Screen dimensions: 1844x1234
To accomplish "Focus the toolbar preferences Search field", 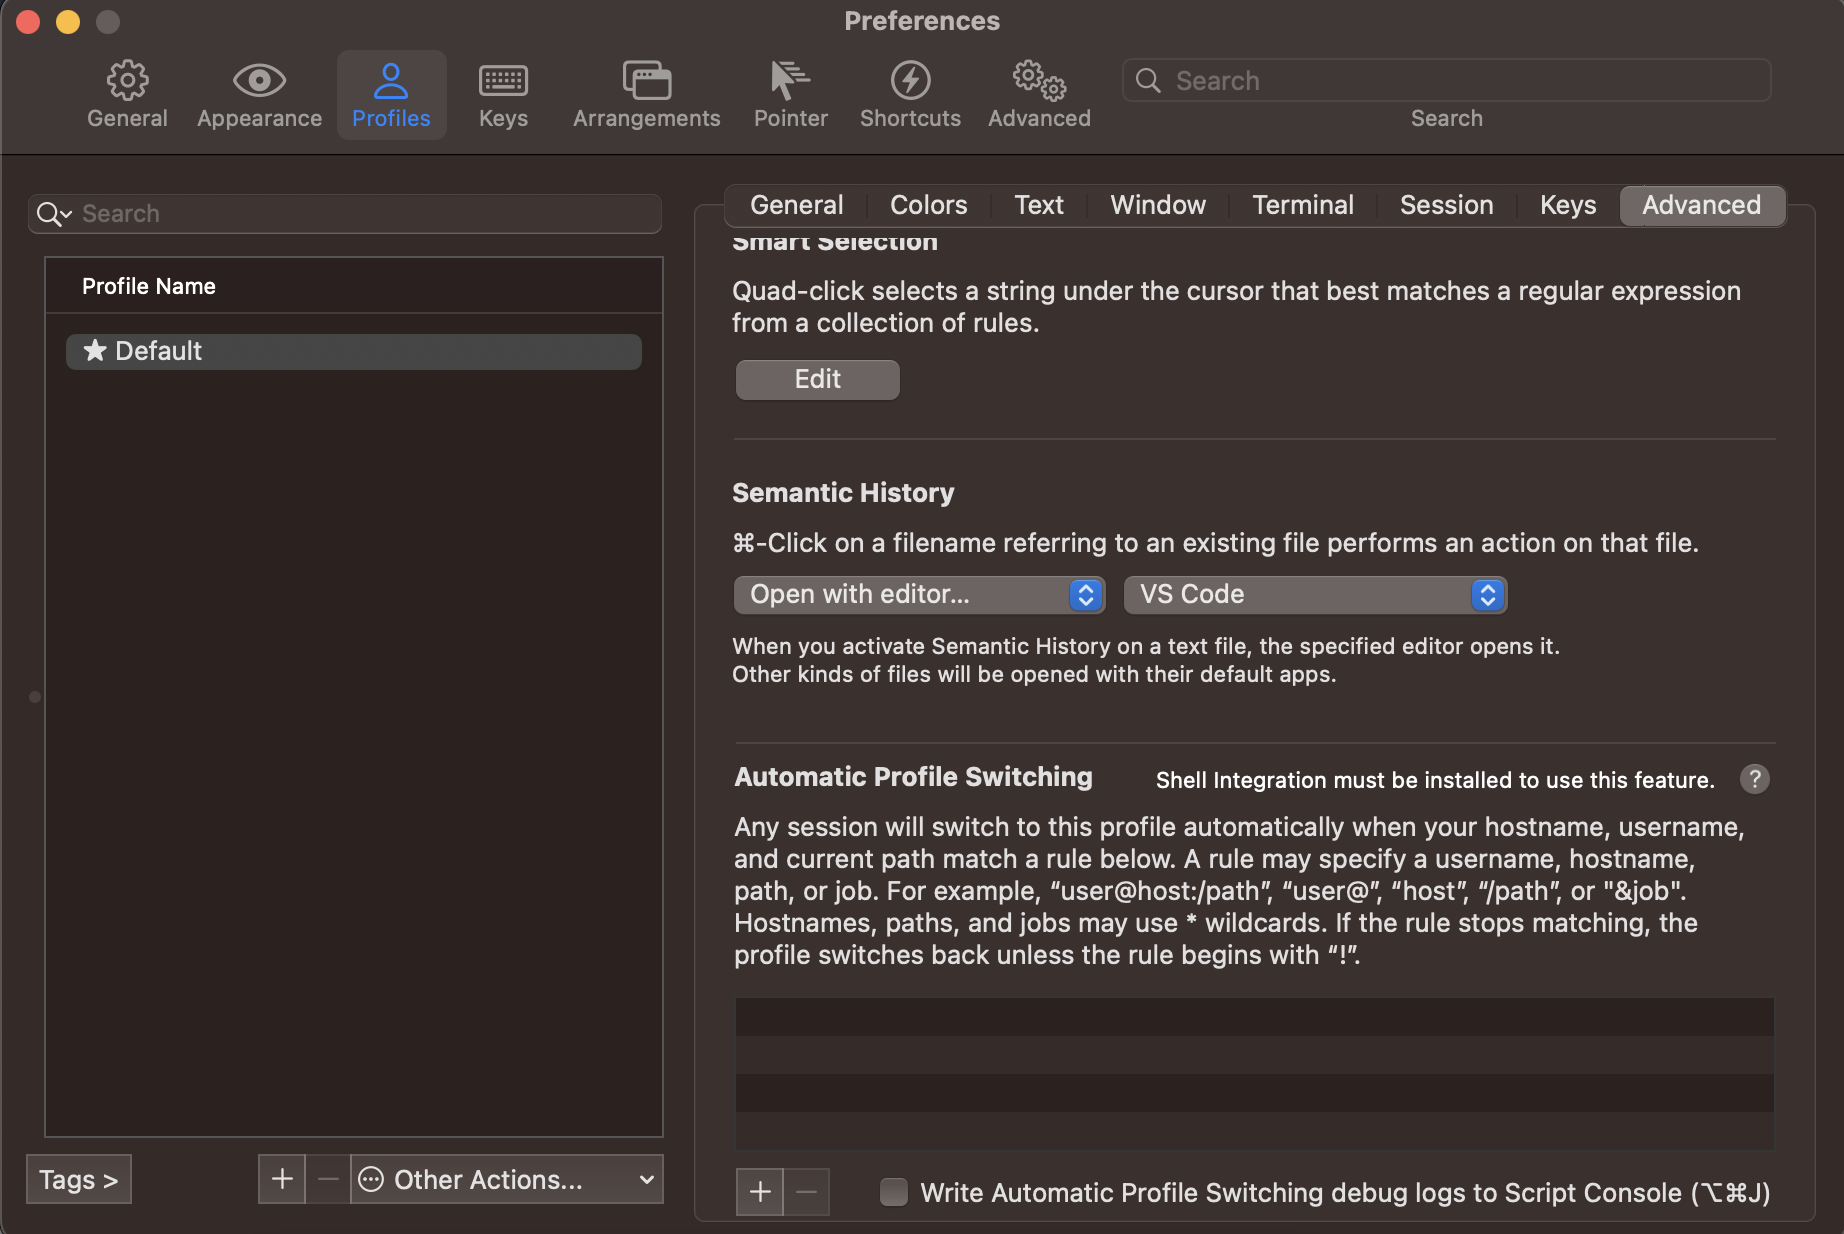I will click(1446, 80).
